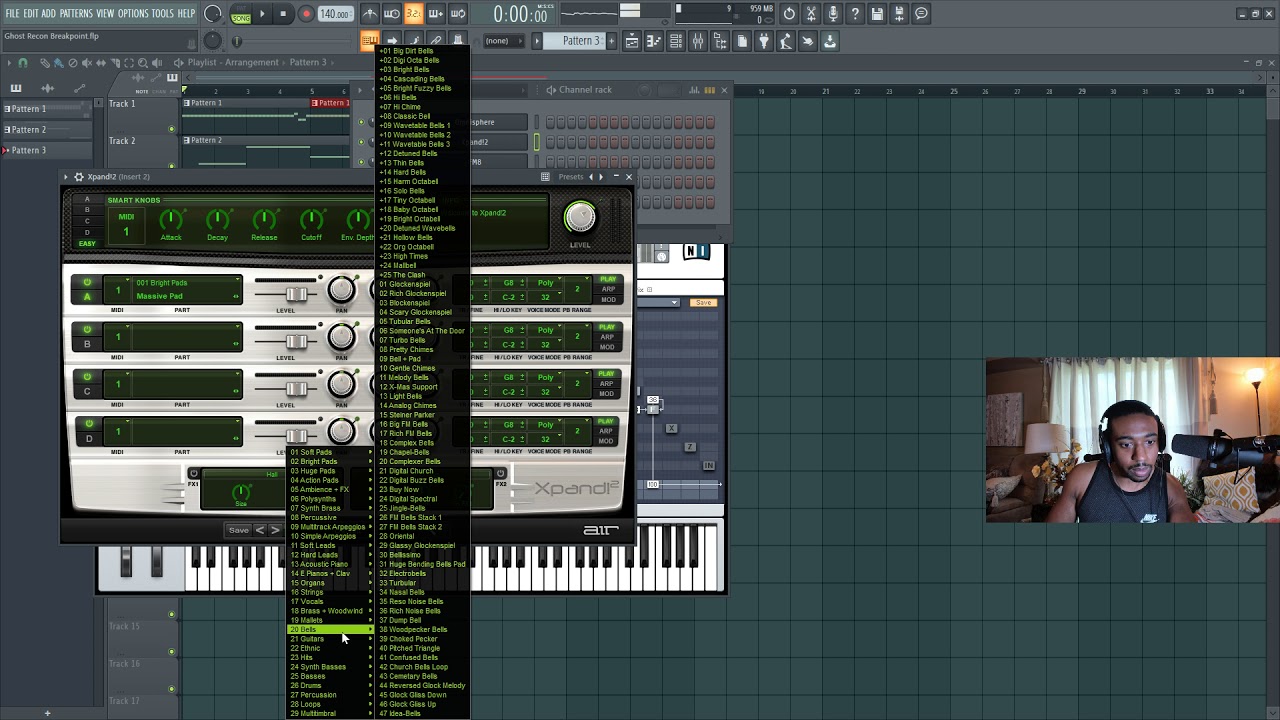Click Xpand!2 Save preset button
This screenshot has width=1280, height=720.
(x=238, y=530)
